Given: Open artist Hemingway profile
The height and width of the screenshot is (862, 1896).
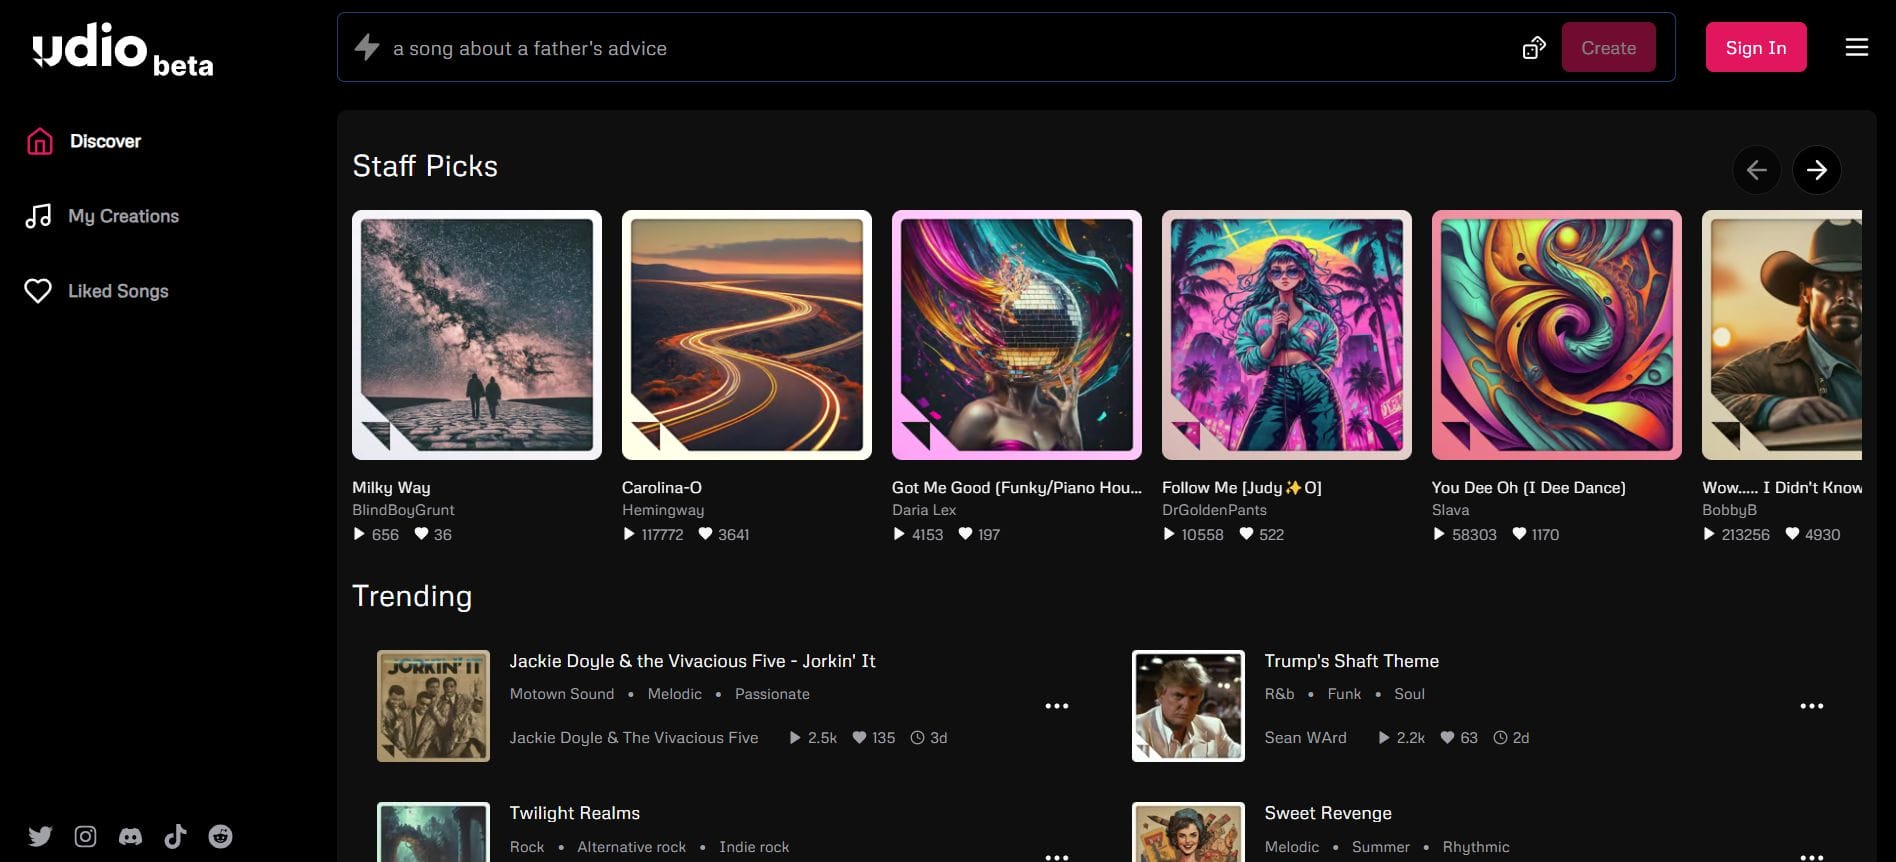Looking at the screenshot, I should [x=663, y=510].
